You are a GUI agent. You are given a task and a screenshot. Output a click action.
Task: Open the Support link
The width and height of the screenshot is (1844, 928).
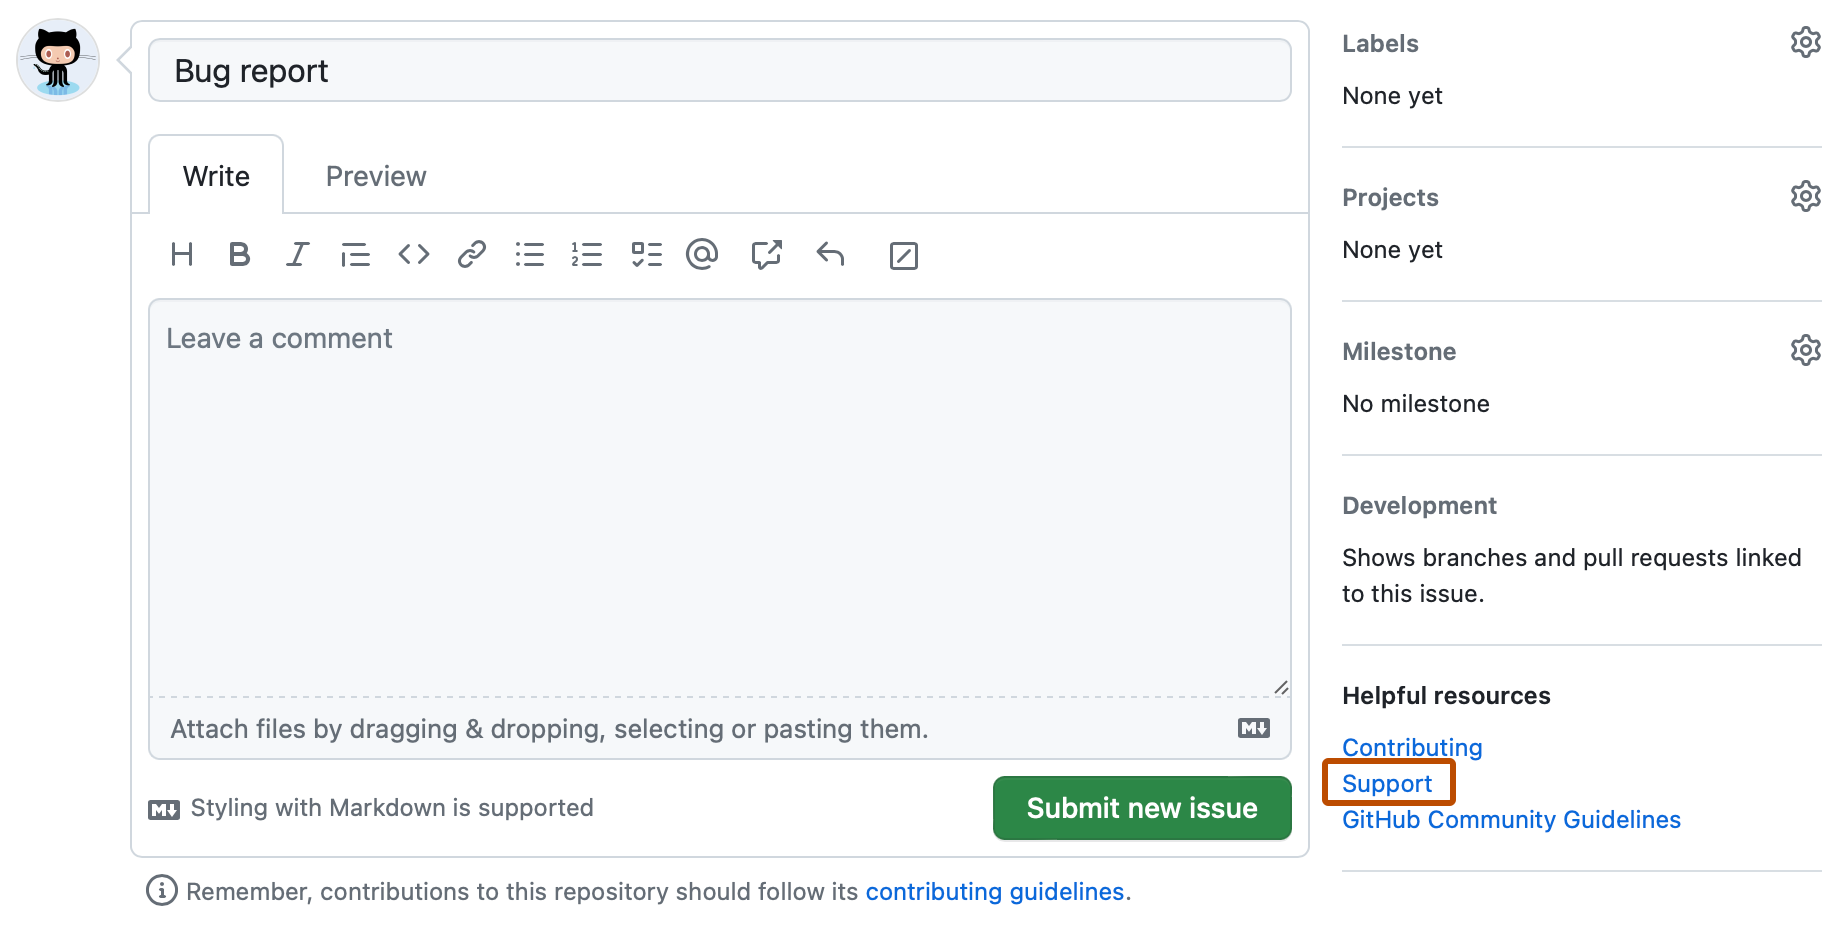click(1388, 783)
